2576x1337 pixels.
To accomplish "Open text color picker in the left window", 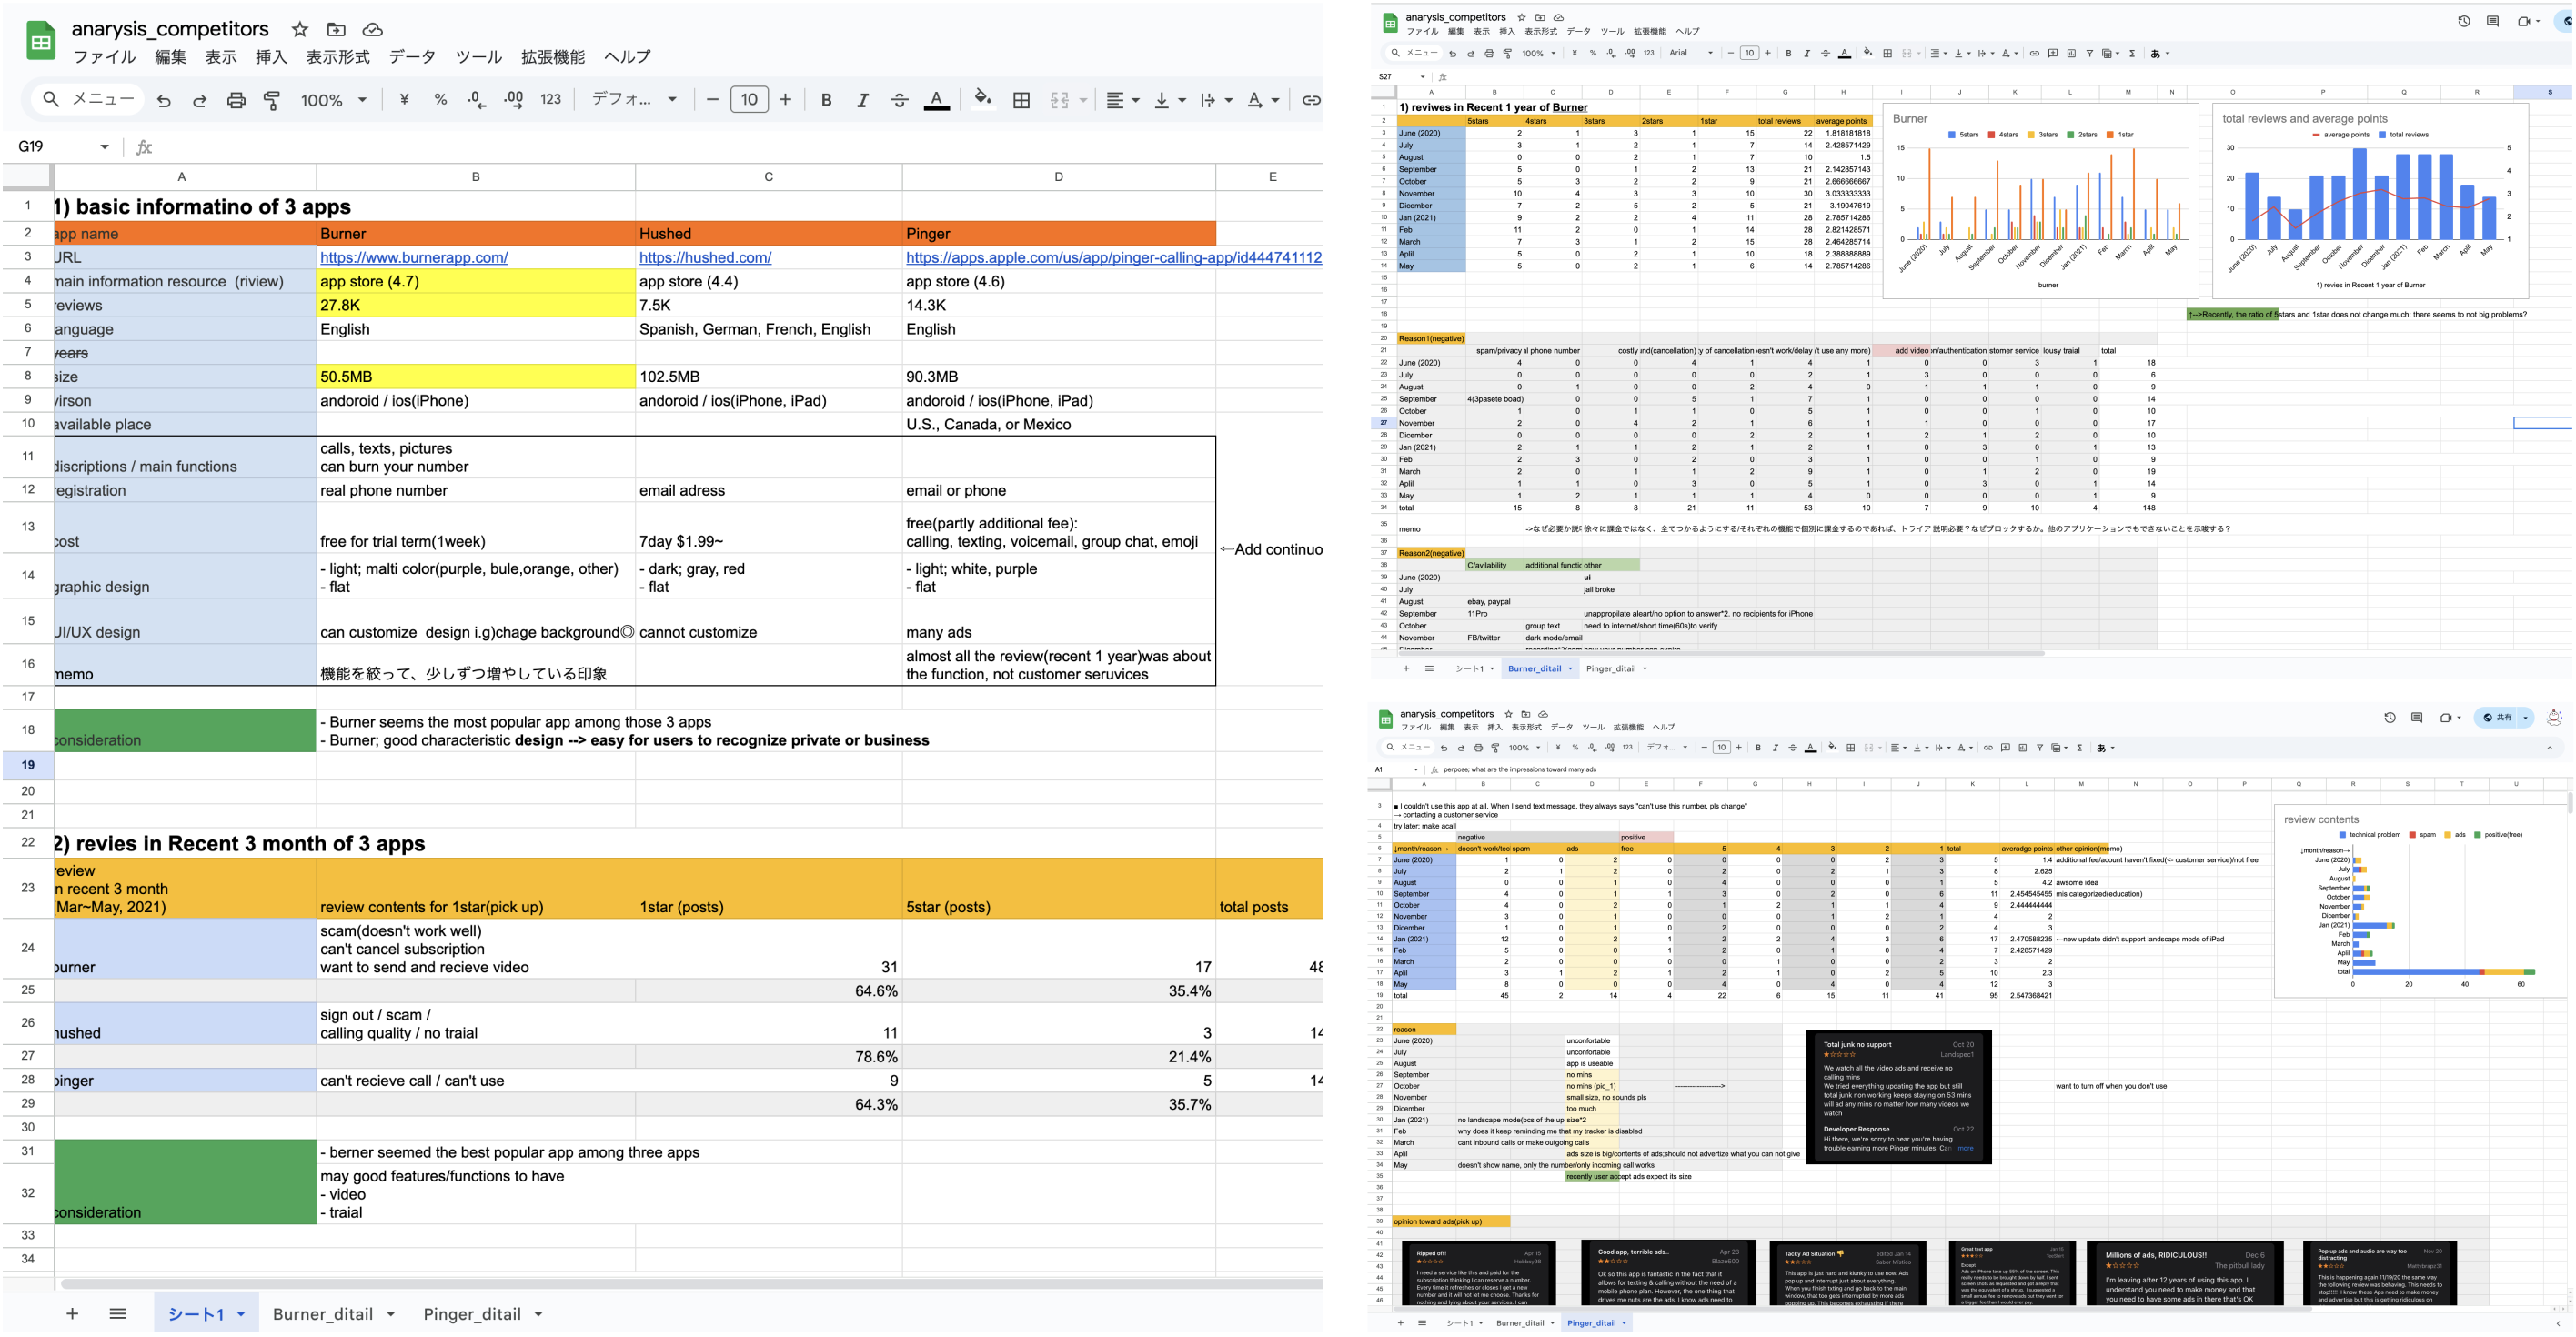I will [936, 100].
